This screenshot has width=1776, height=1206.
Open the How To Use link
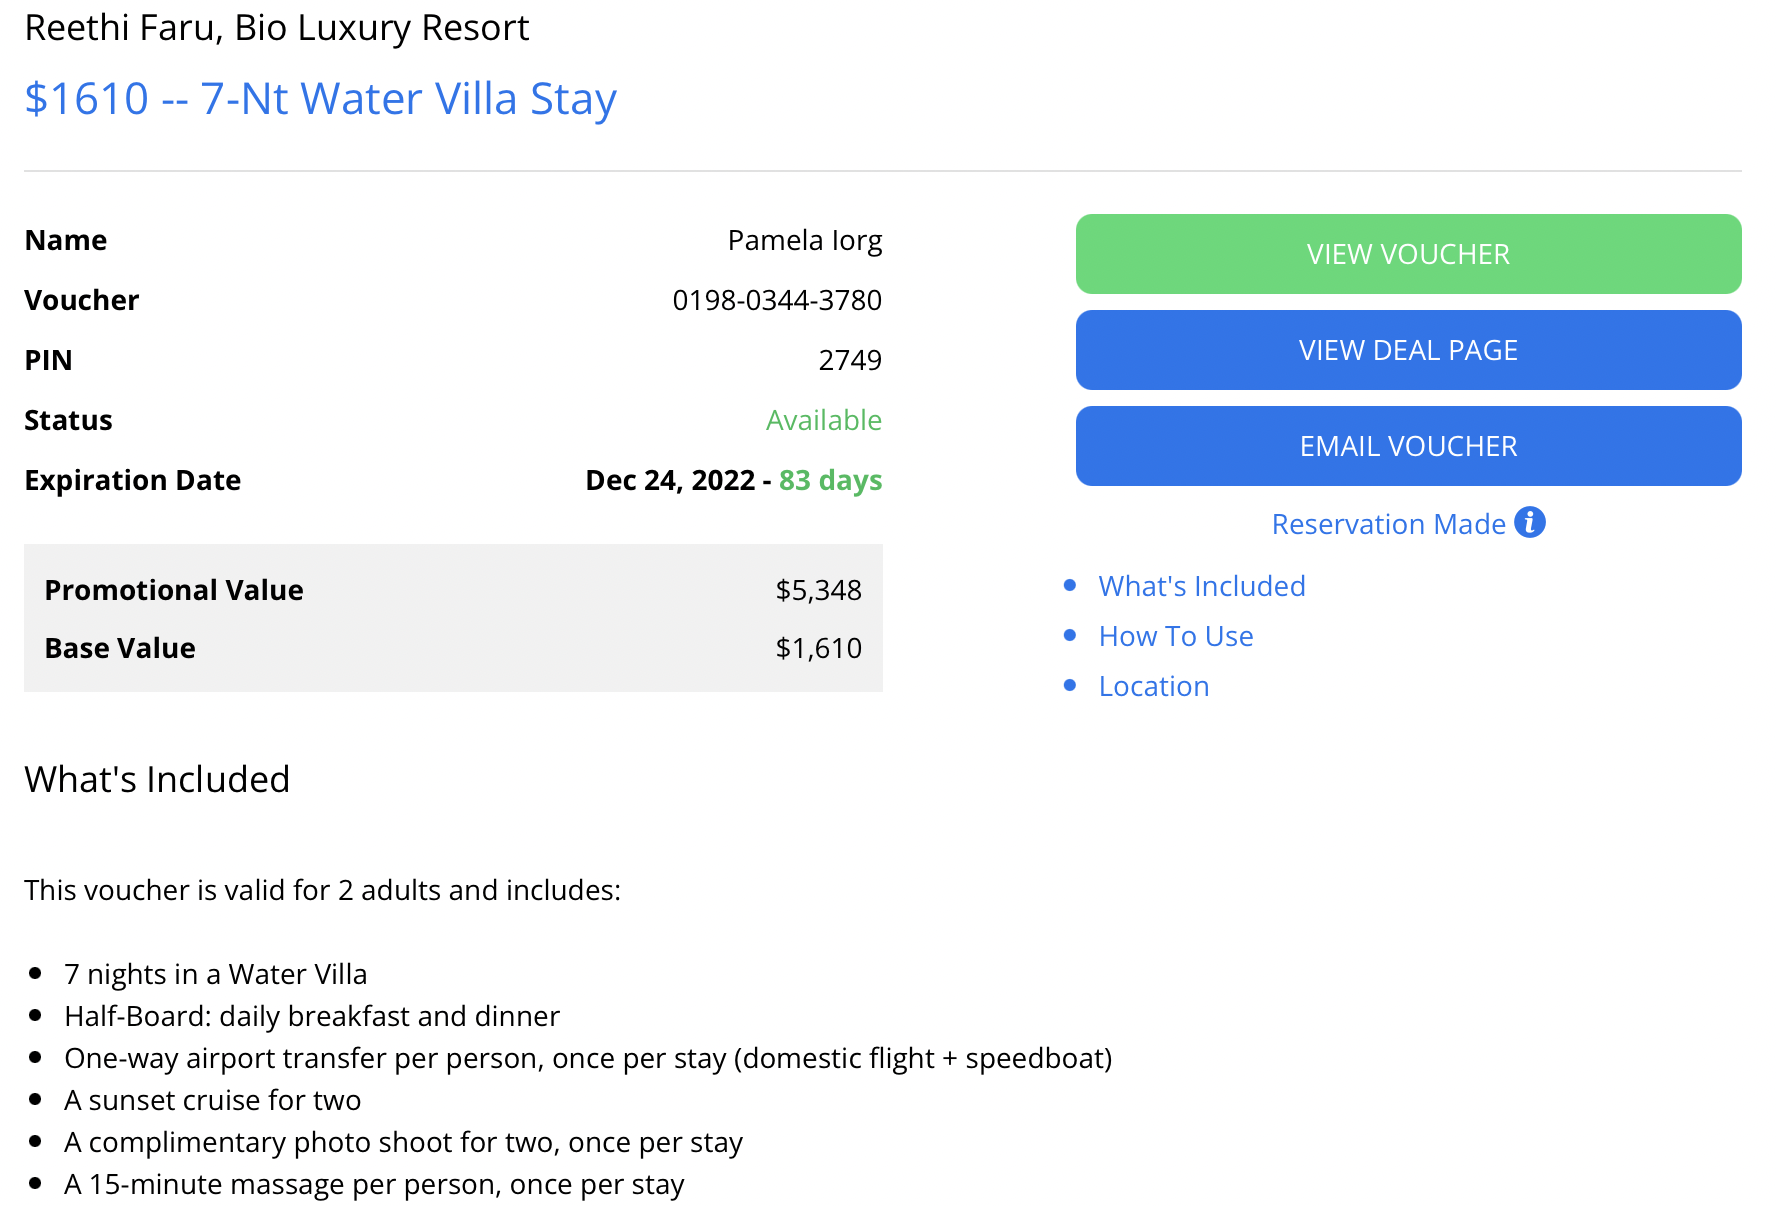click(1176, 636)
